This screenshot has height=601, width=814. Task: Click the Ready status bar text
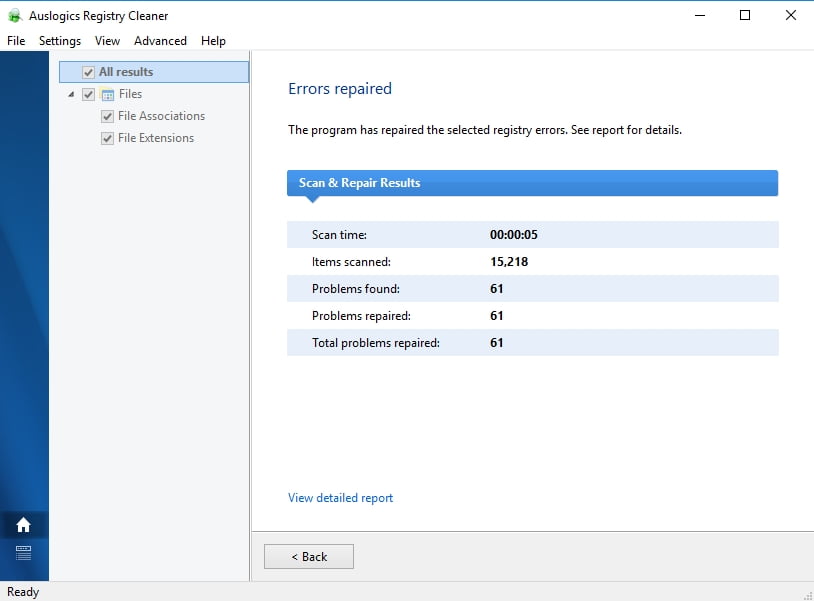click(x=23, y=591)
